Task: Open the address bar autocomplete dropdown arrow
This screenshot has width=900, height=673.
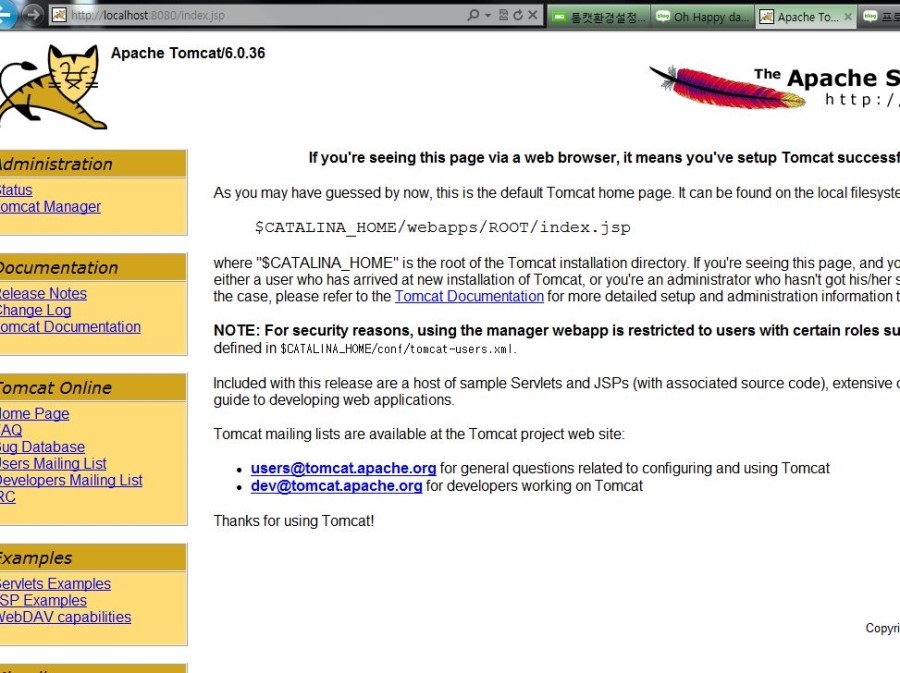Action: click(x=488, y=15)
